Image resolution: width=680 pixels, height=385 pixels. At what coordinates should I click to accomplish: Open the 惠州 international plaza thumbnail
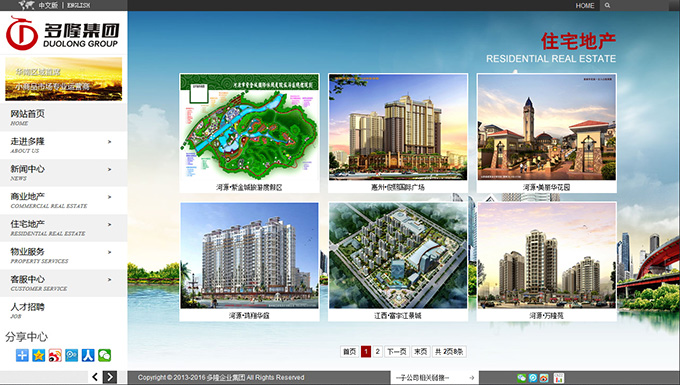(x=398, y=133)
